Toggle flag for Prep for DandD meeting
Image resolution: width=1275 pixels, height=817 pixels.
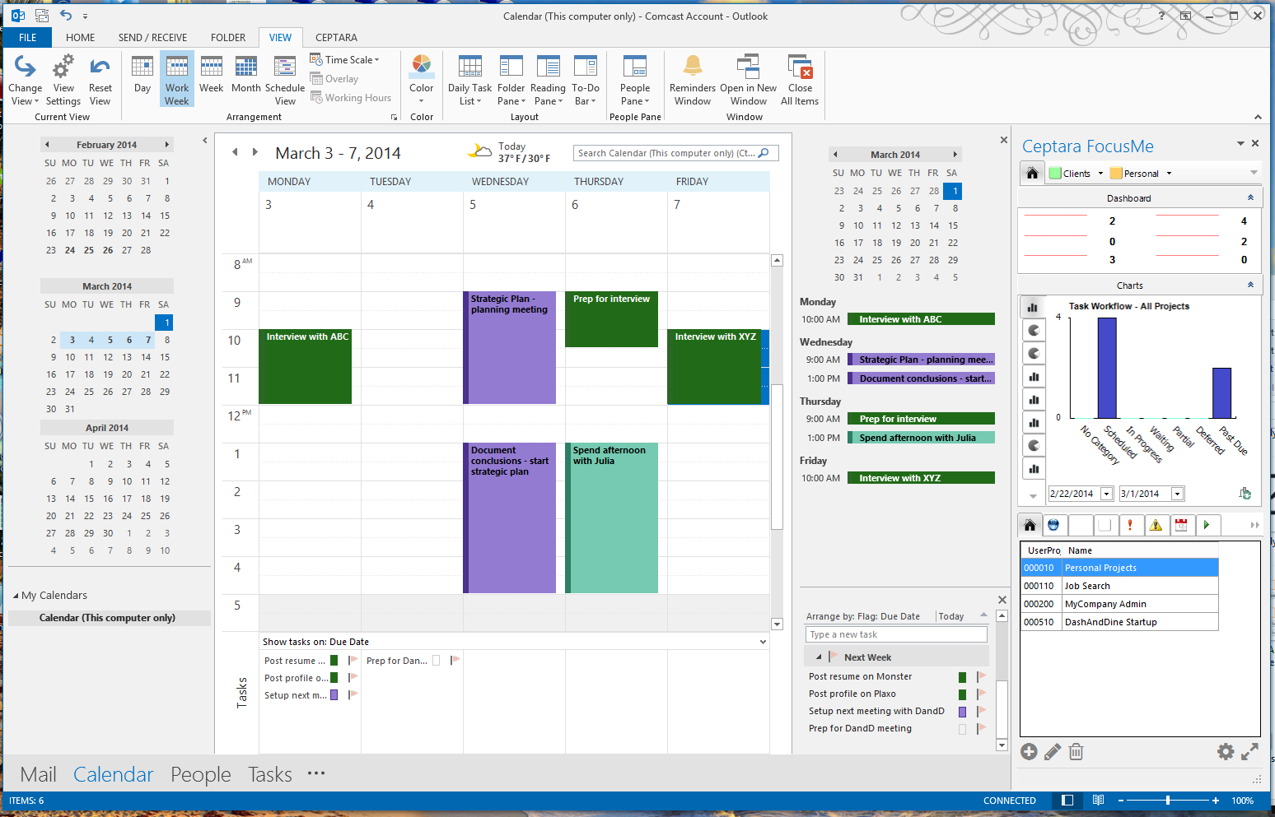(x=981, y=729)
